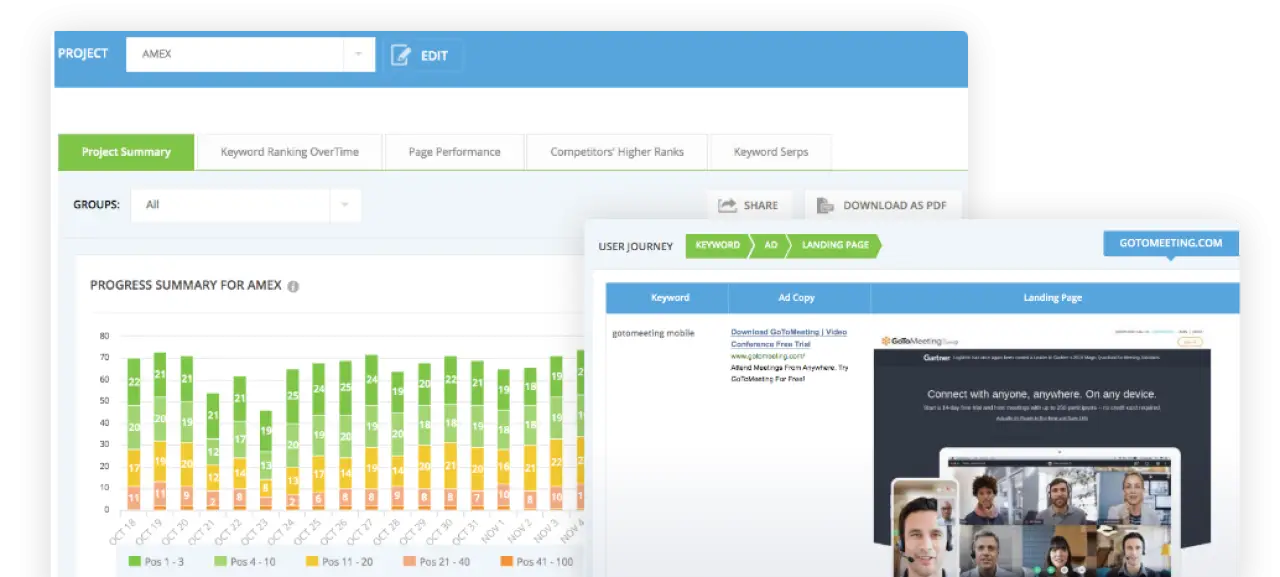
Task: Open the Page Performance tab
Action: coord(454,152)
